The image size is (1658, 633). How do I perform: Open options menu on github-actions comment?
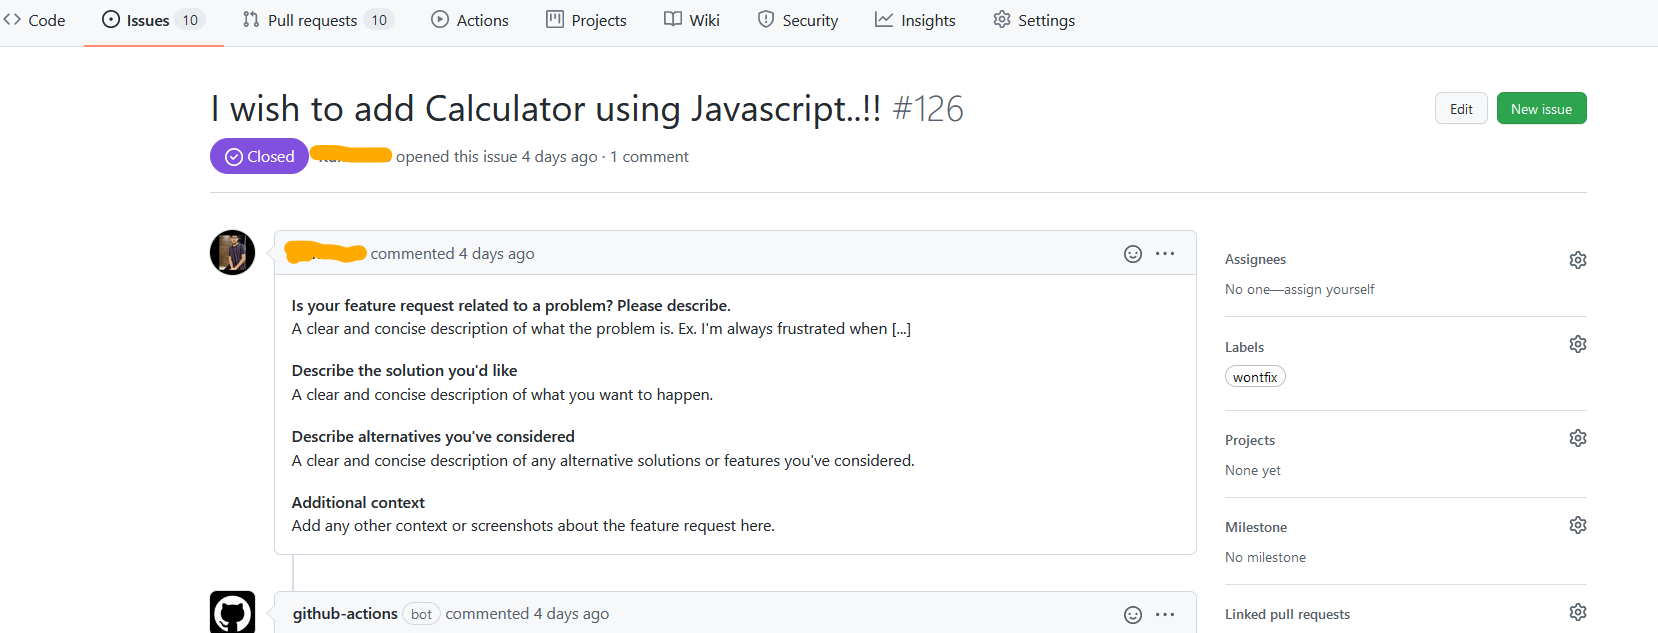tap(1165, 615)
